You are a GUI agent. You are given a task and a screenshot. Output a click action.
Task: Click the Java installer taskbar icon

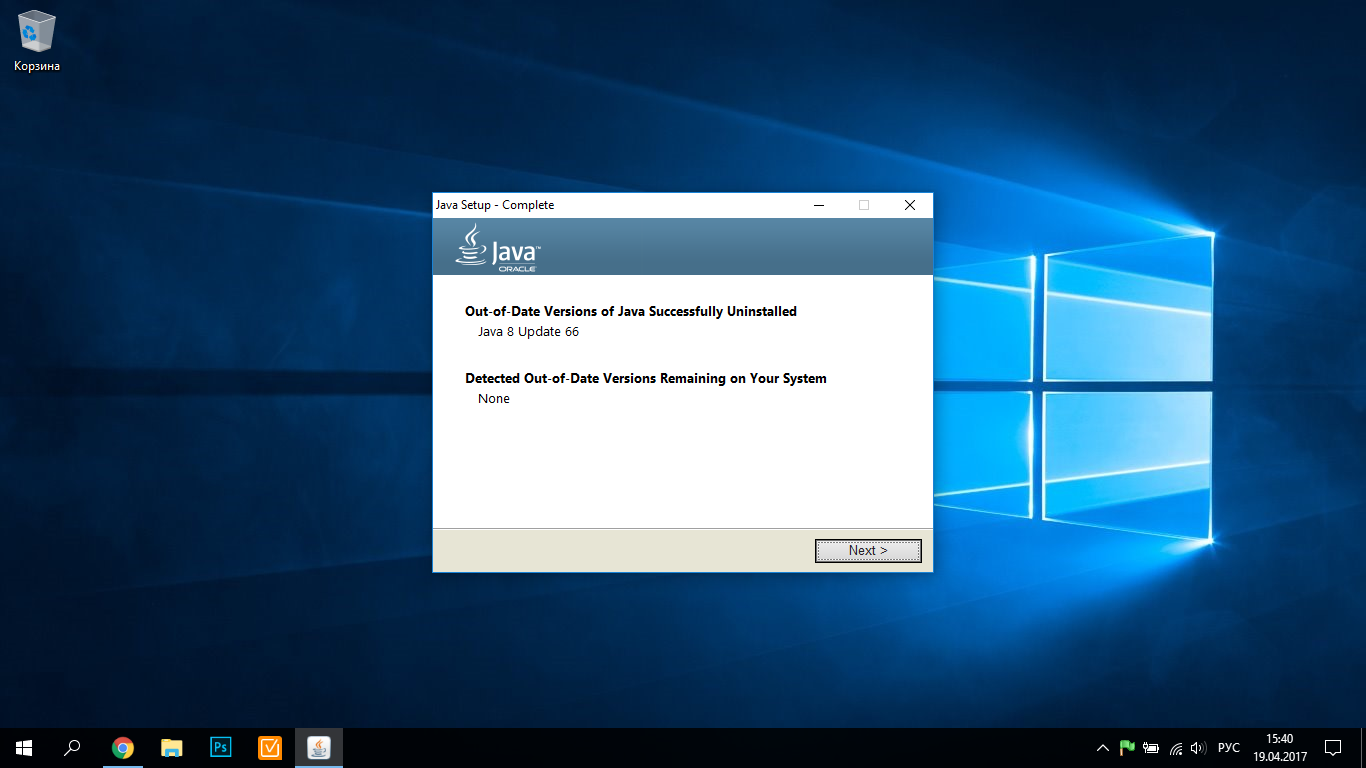(319, 747)
